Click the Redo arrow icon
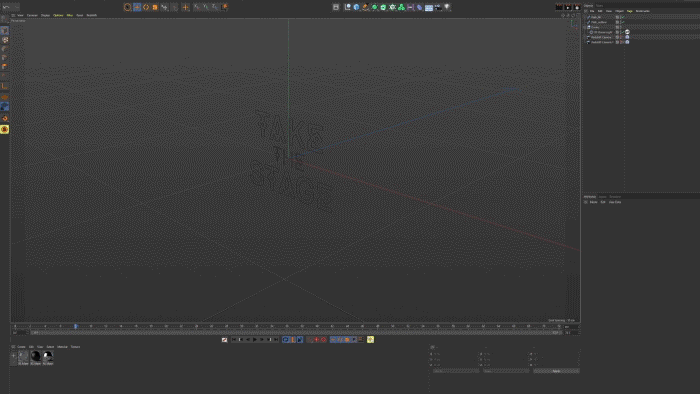Screen dimensions: 700x394 16,7
